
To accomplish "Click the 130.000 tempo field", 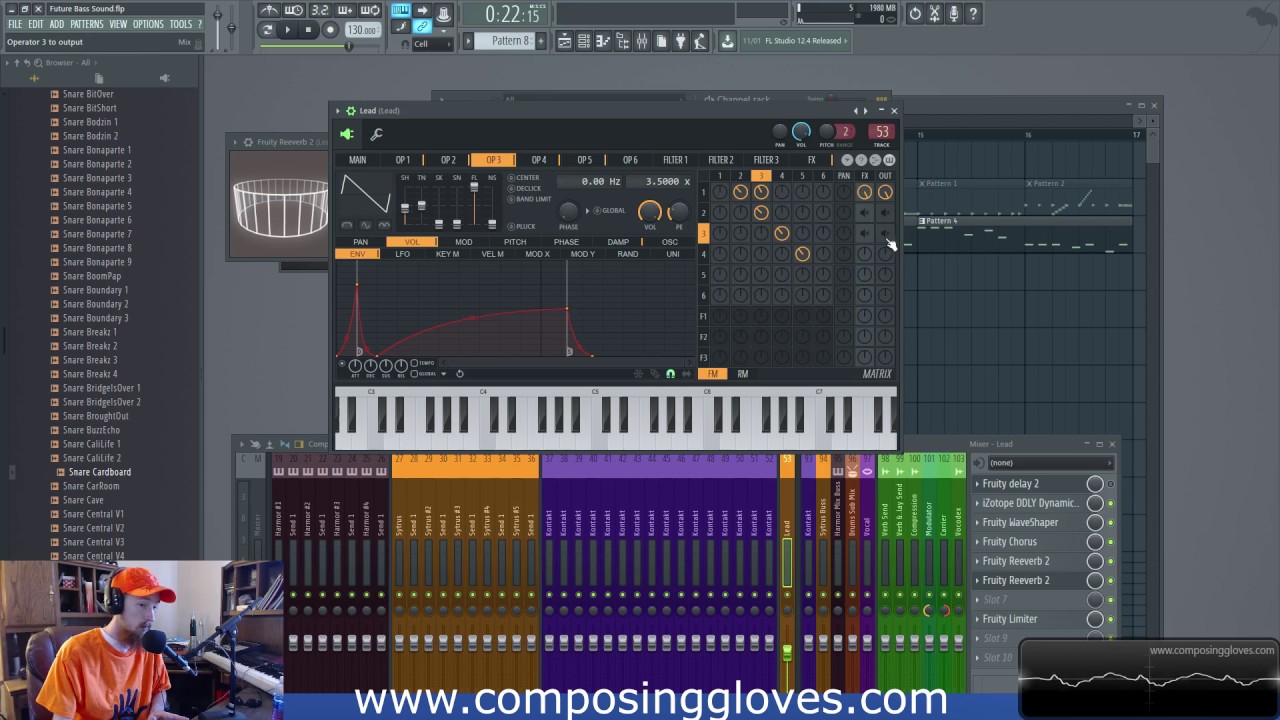I will pyautogui.click(x=361, y=30).
